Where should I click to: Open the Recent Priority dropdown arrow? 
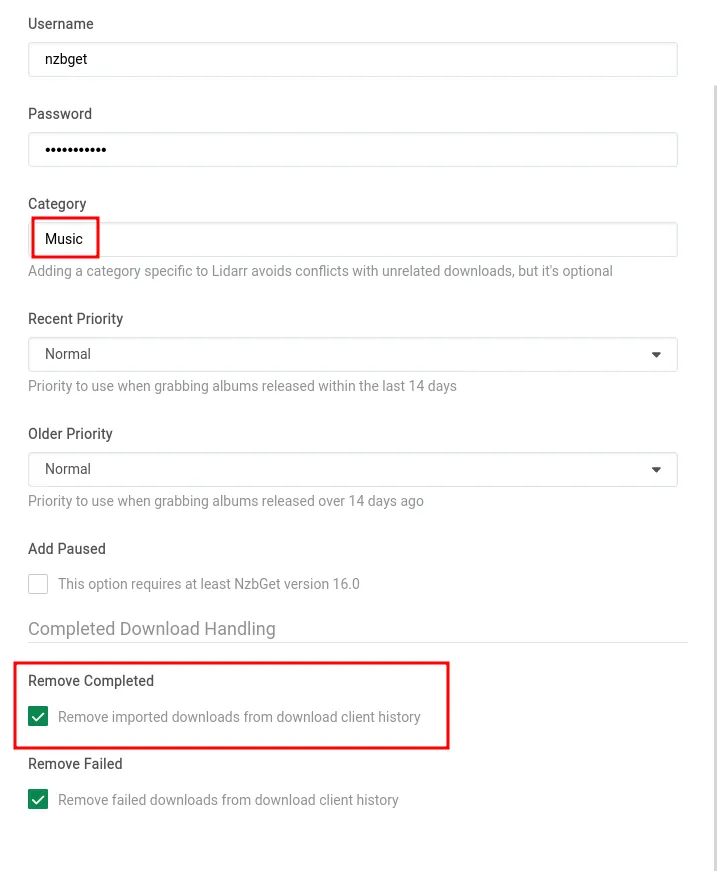pyautogui.click(x=656, y=354)
